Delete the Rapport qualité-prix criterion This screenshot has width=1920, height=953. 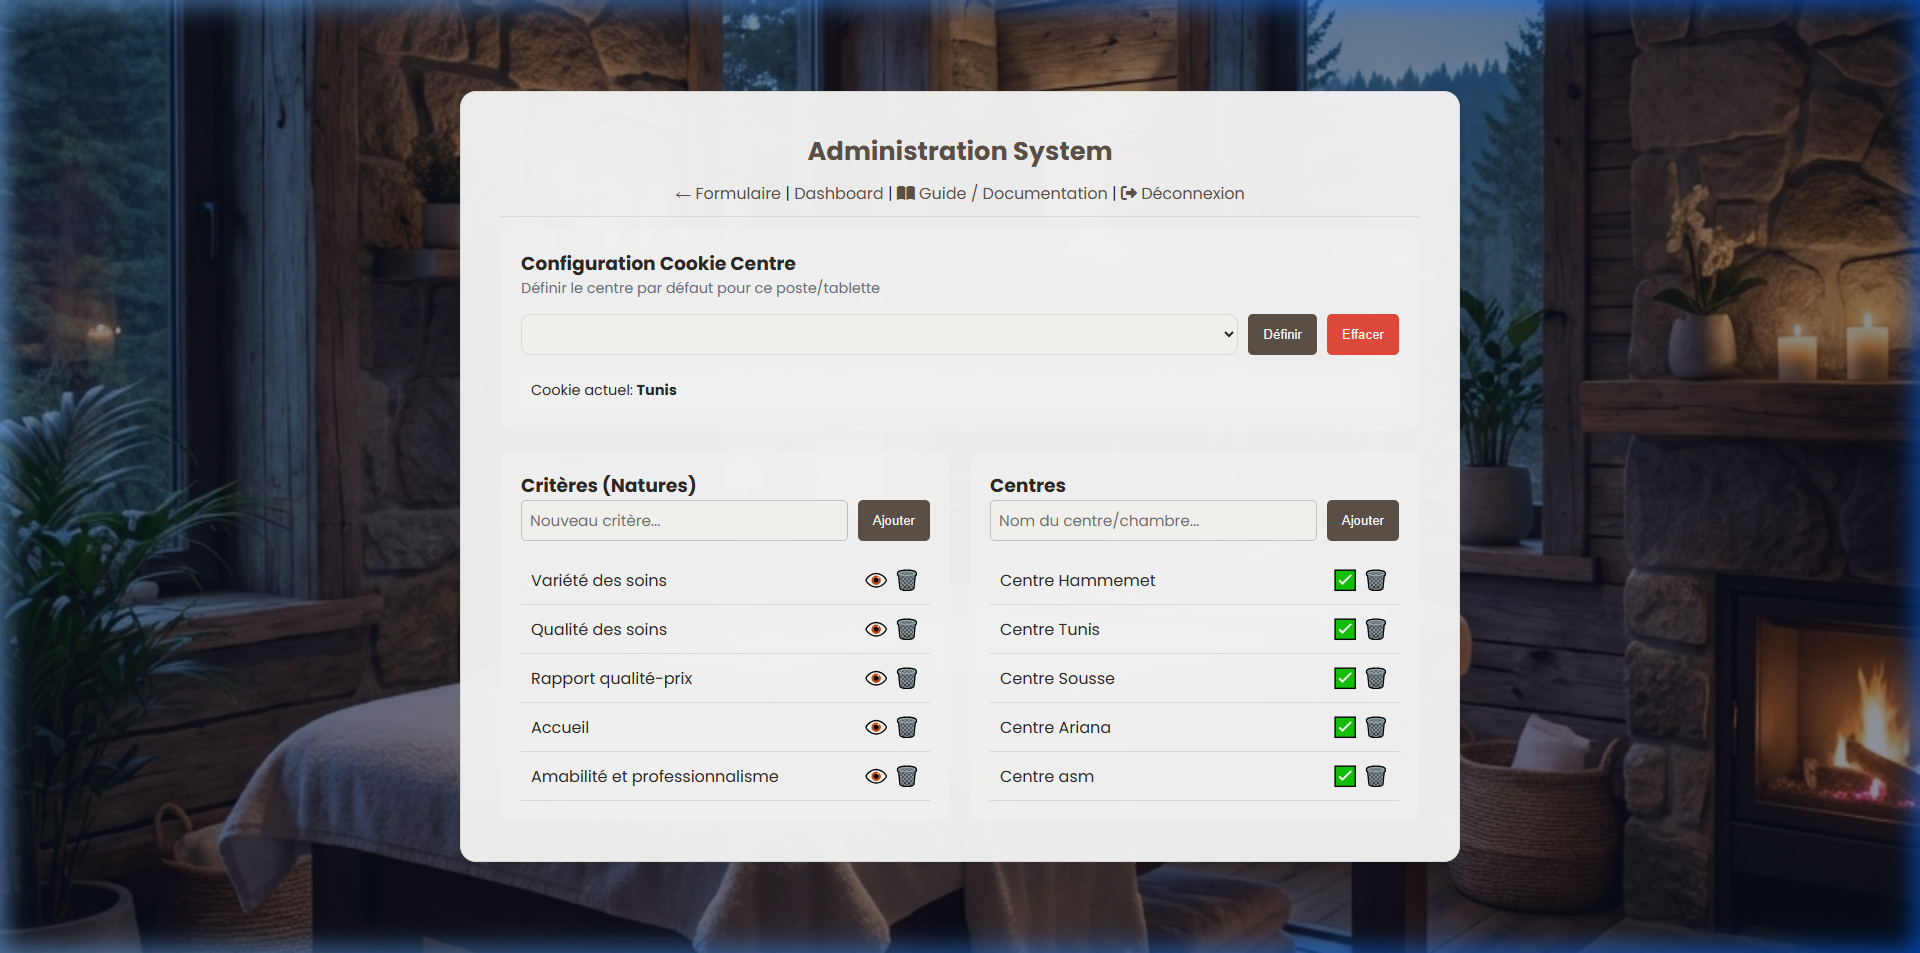pos(907,678)
